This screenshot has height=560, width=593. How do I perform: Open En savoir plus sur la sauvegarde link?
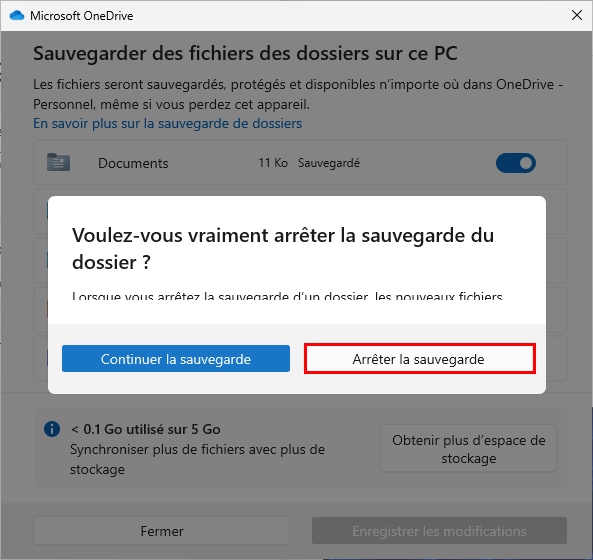click(168, 123)
